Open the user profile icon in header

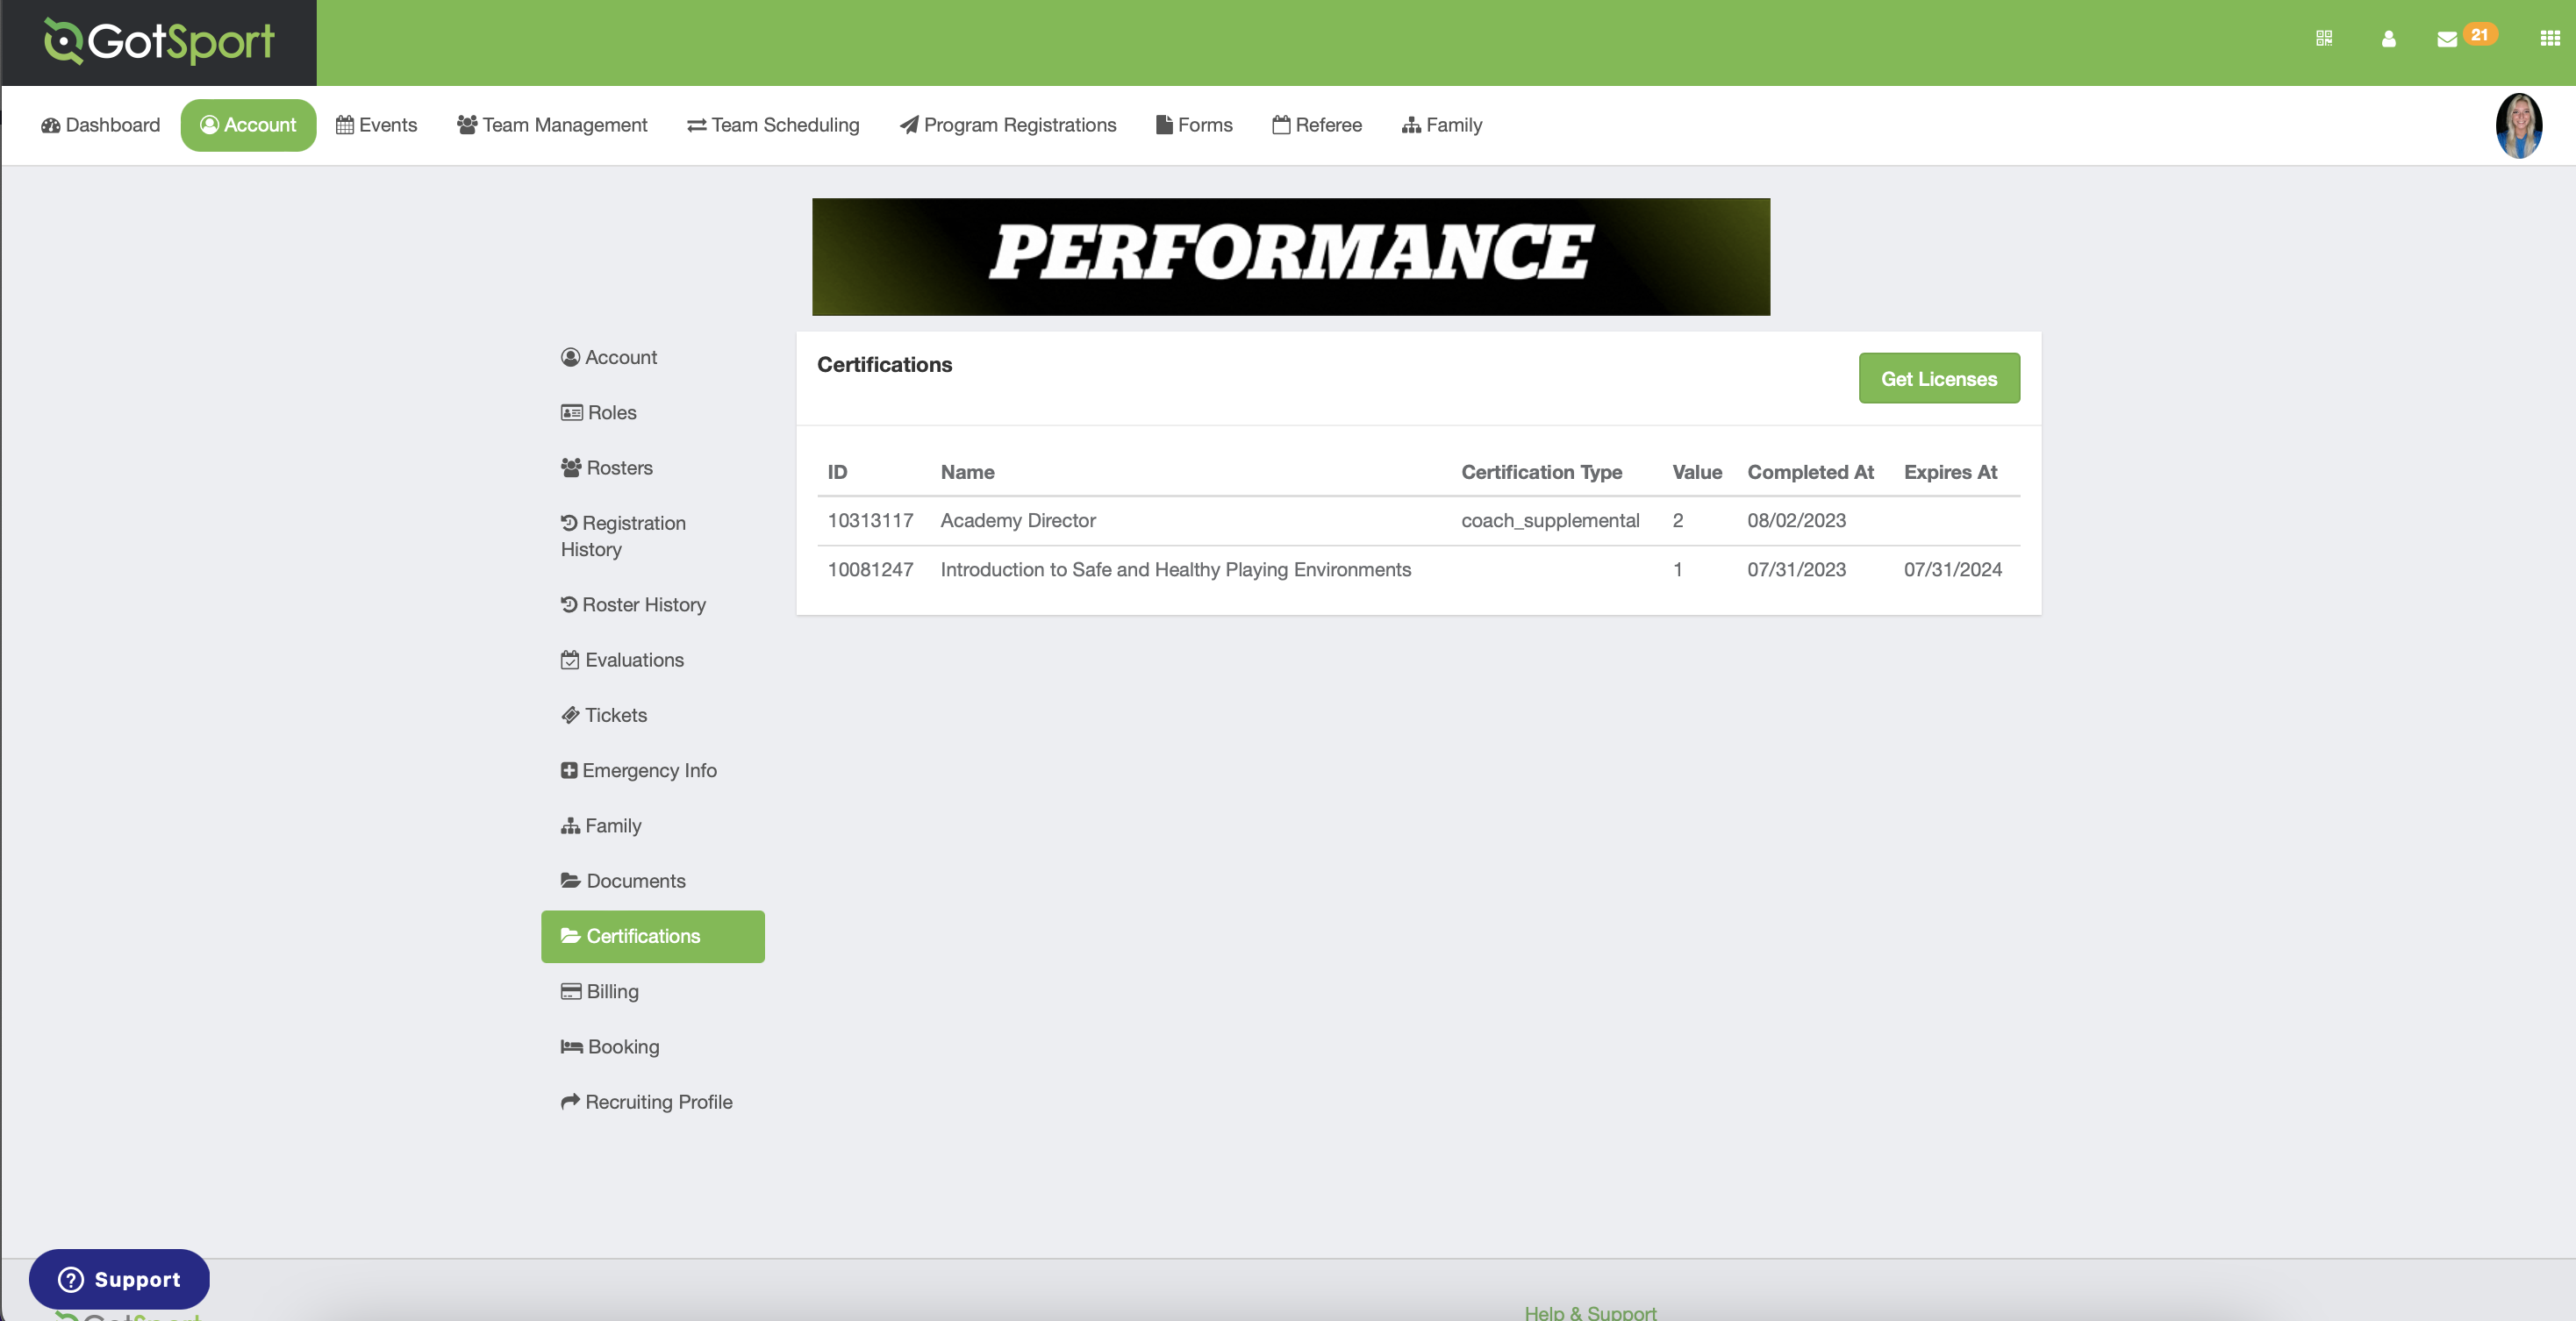point(2388,39)
